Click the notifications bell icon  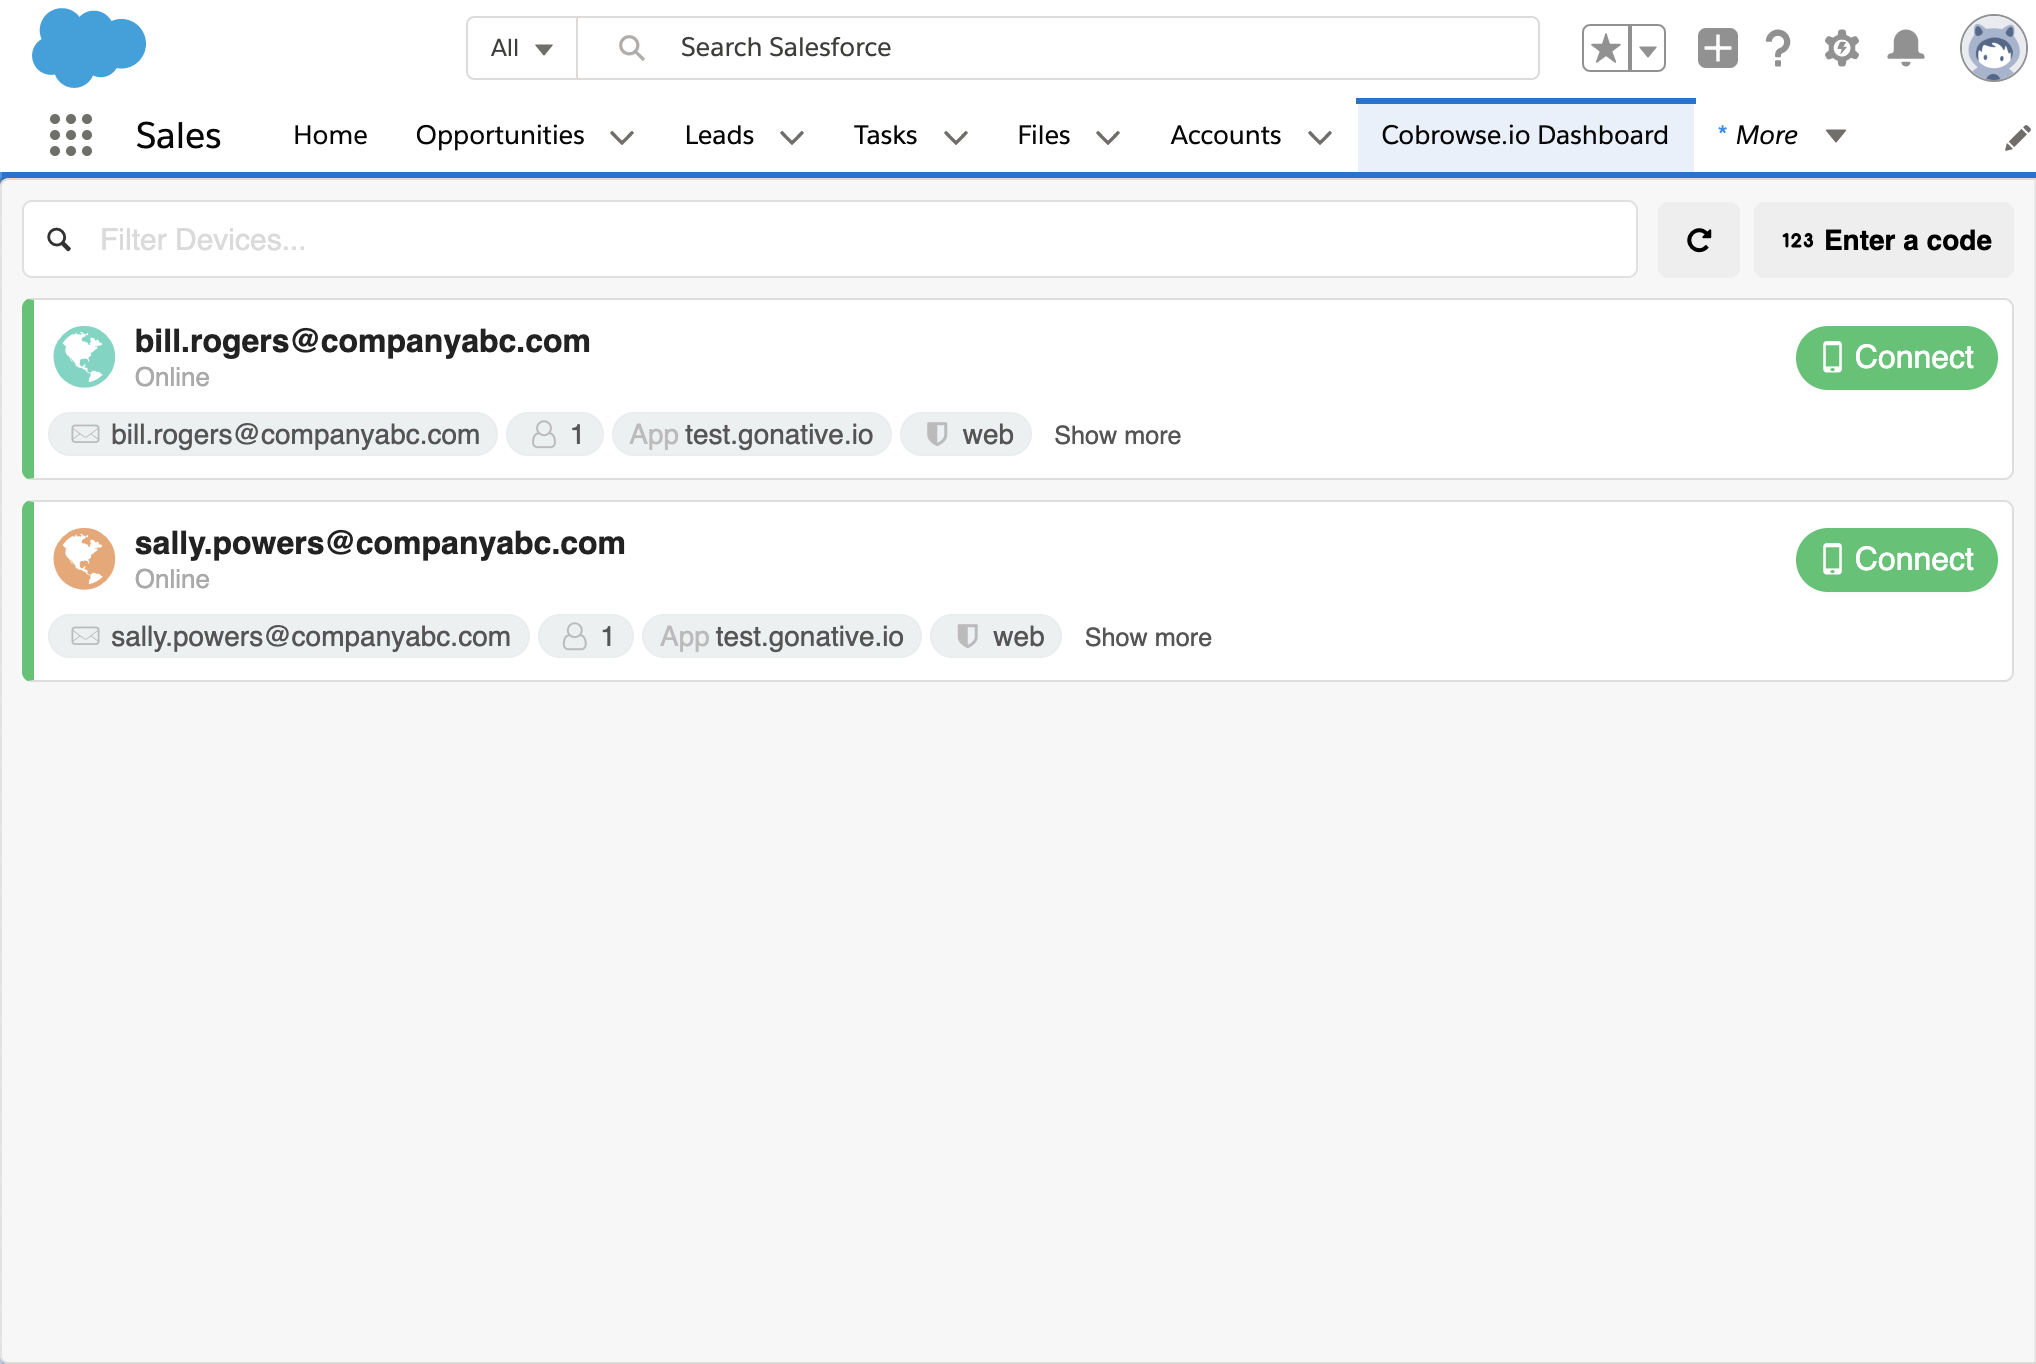pyautogui.click(x=1904, y=47)
